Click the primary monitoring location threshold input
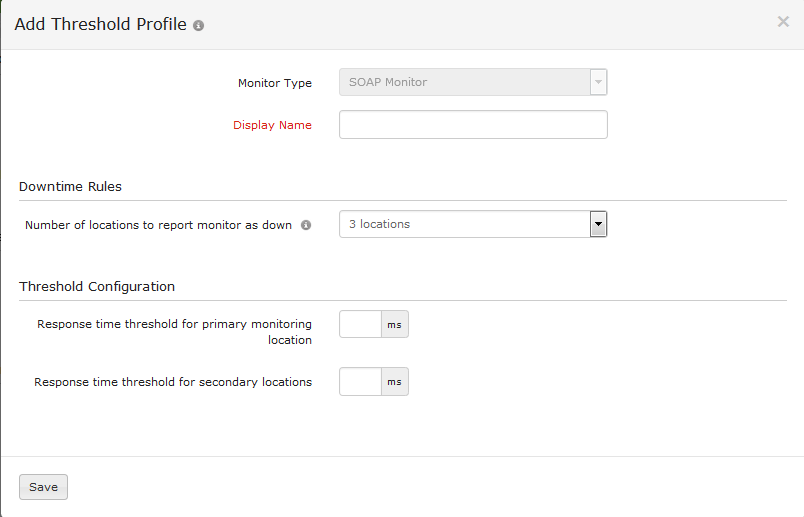Screen dimensions: 804x517 click(x=360, y=324)
